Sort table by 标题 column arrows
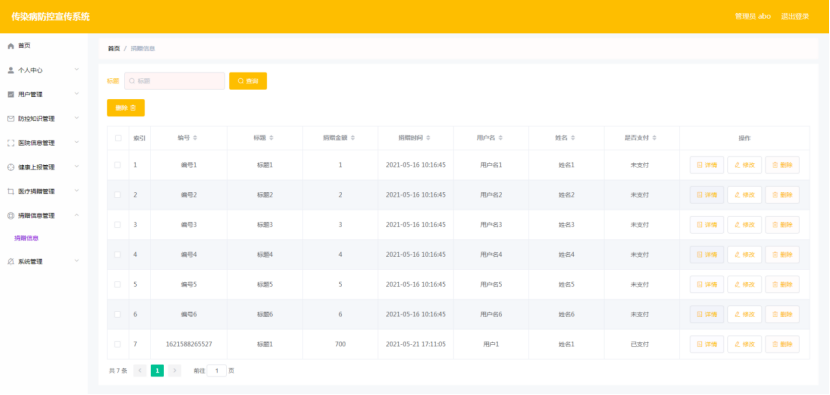Image resolution: width=830 pixels, height=395 pixels. (272, 138)
